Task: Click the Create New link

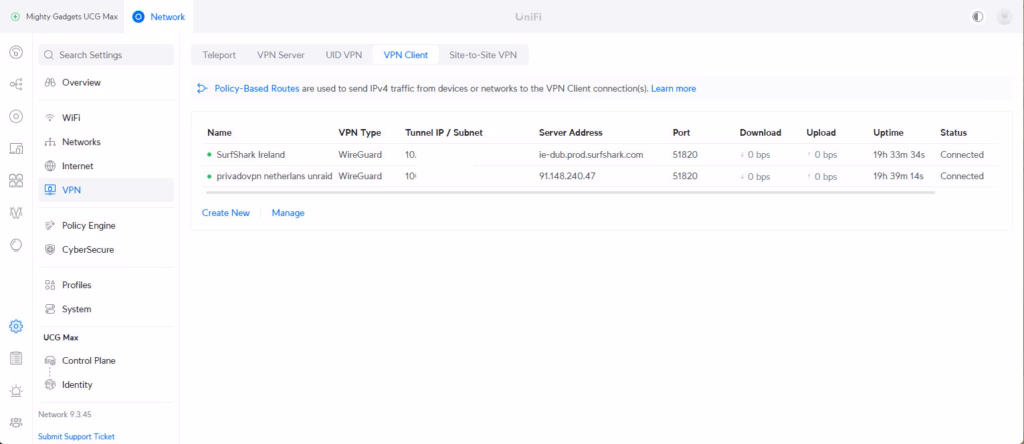Action: (226, 213)
